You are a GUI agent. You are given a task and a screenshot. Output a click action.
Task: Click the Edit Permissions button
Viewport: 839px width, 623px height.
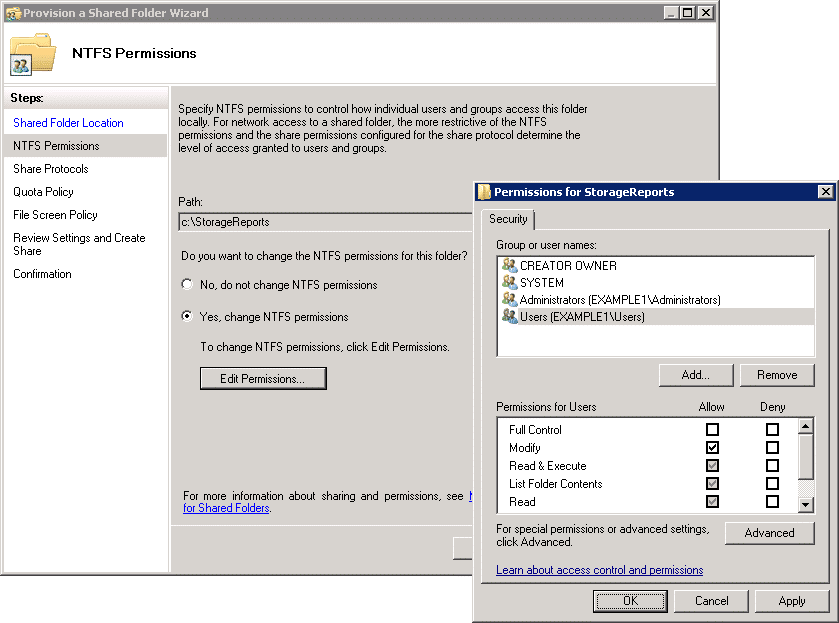pos(263,378)
